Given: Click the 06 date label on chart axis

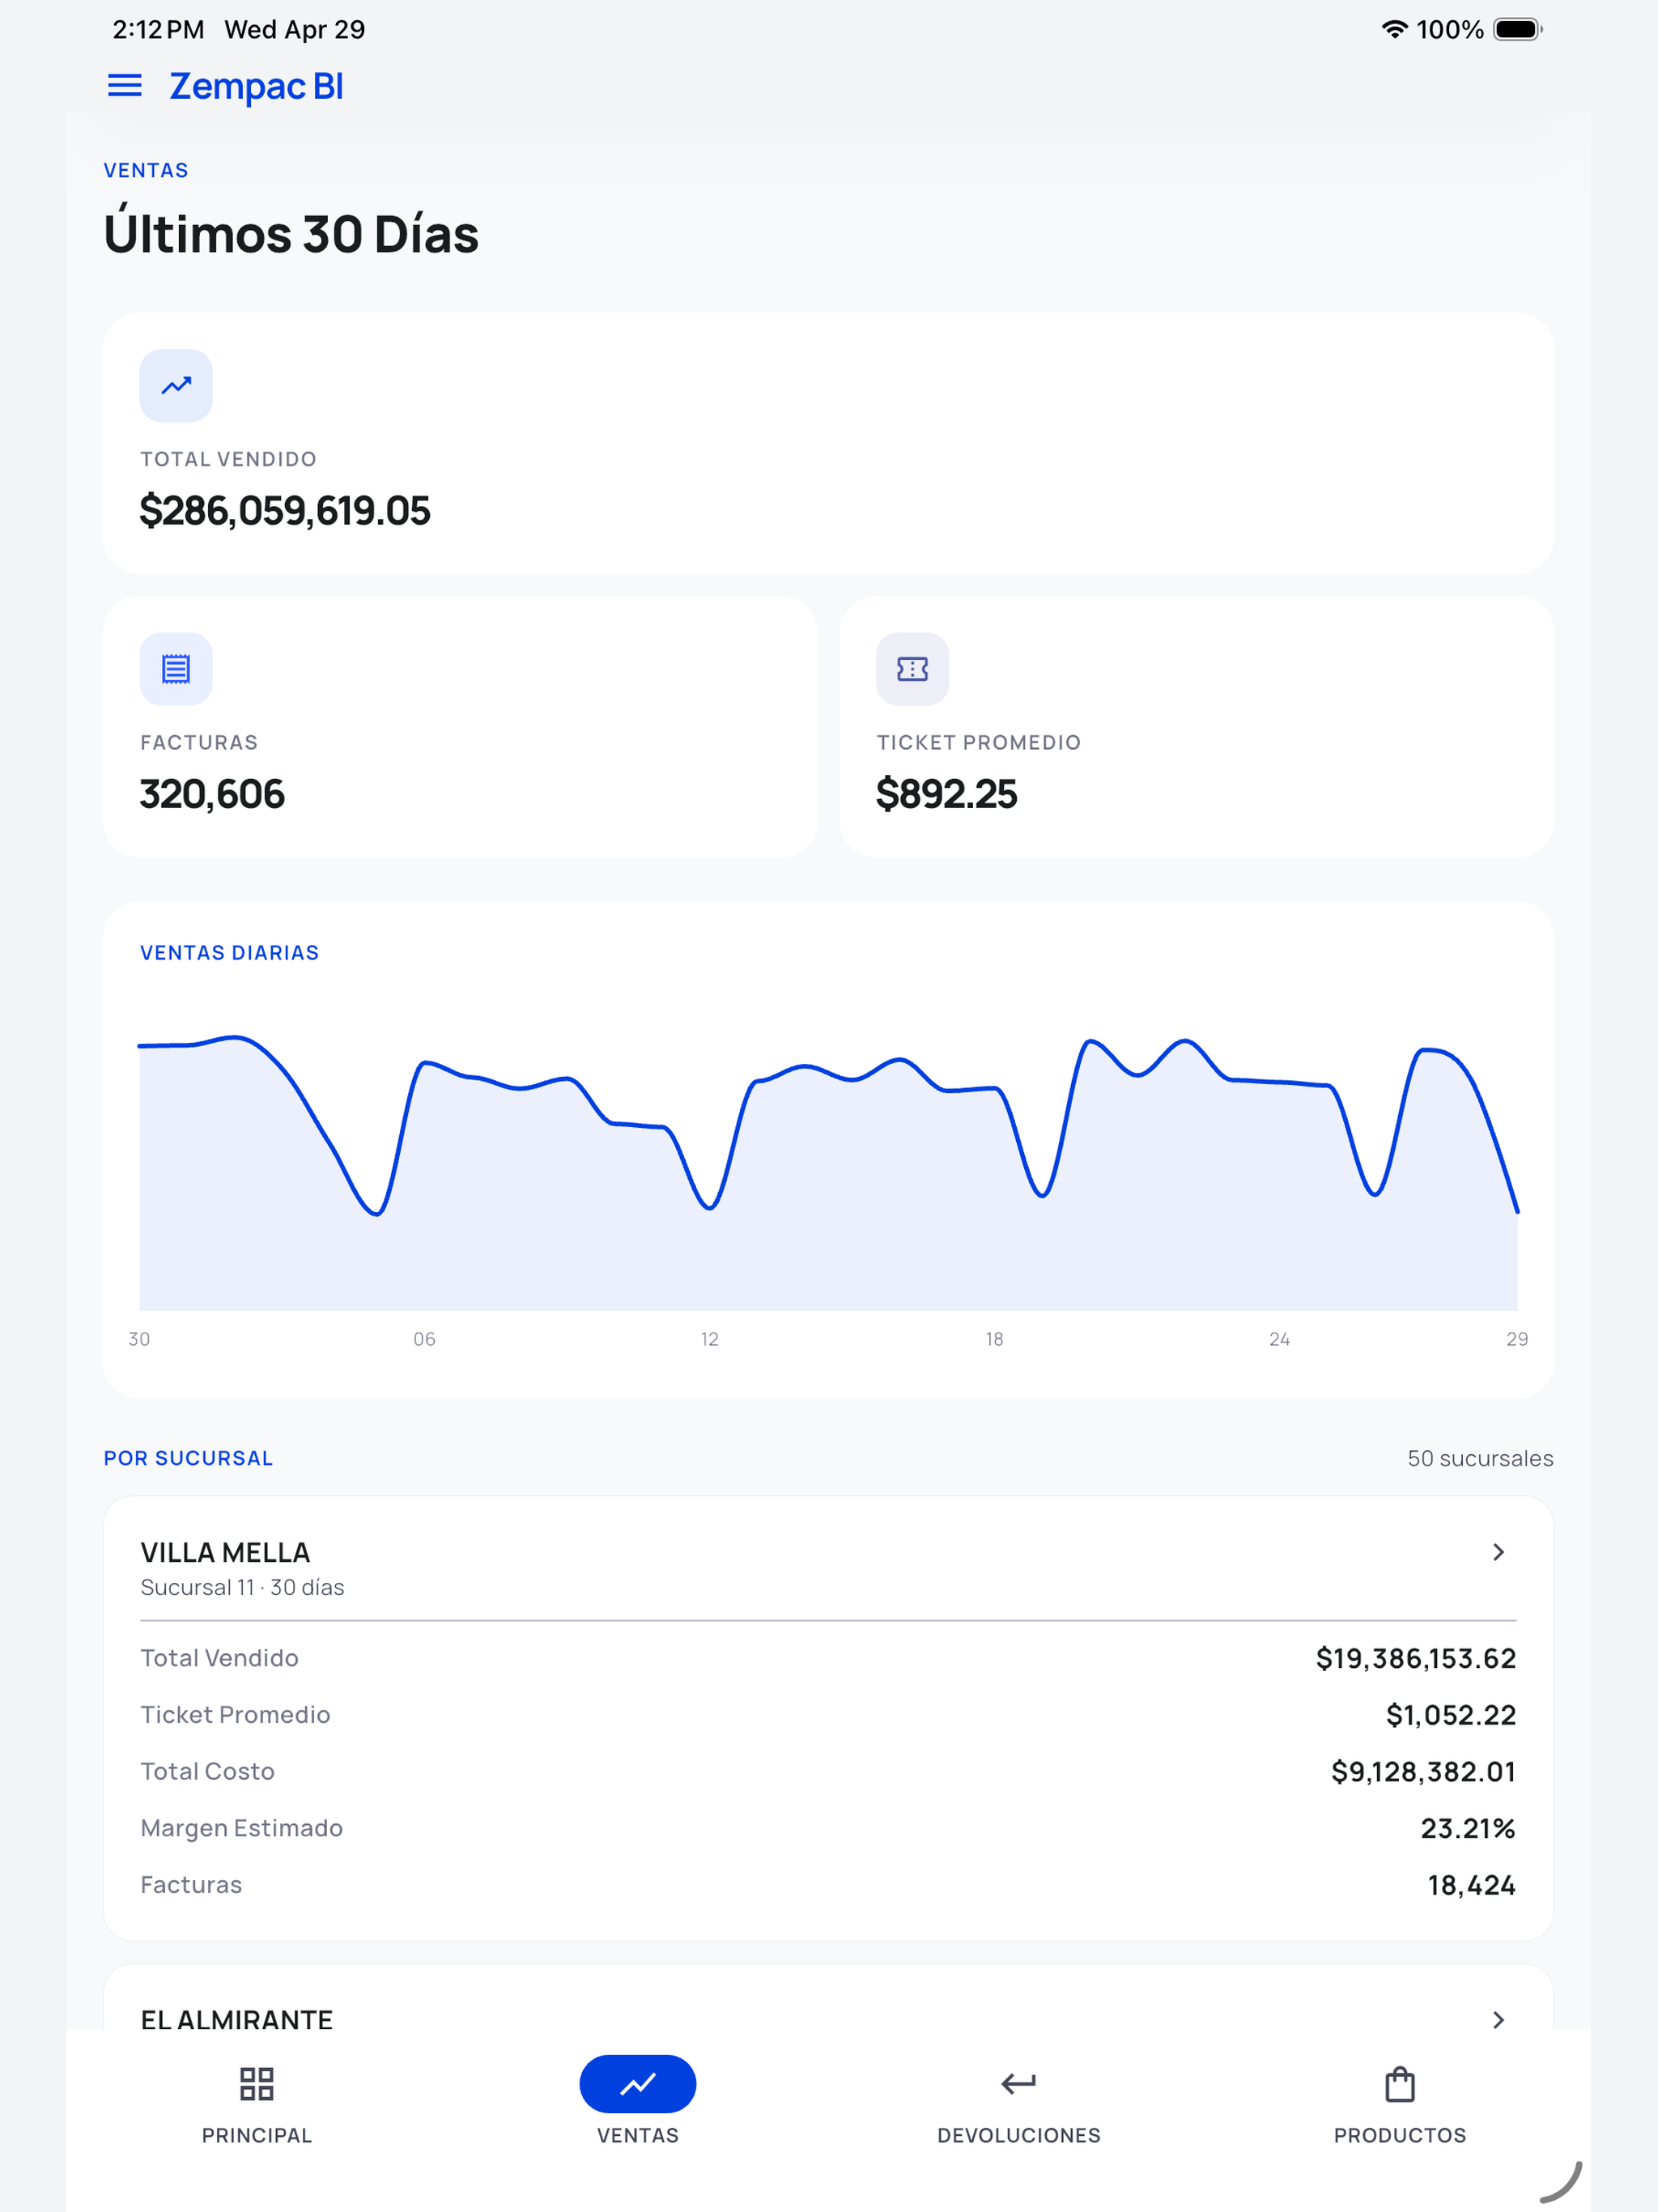Looking at the screenshot, I should [424, 1339].
